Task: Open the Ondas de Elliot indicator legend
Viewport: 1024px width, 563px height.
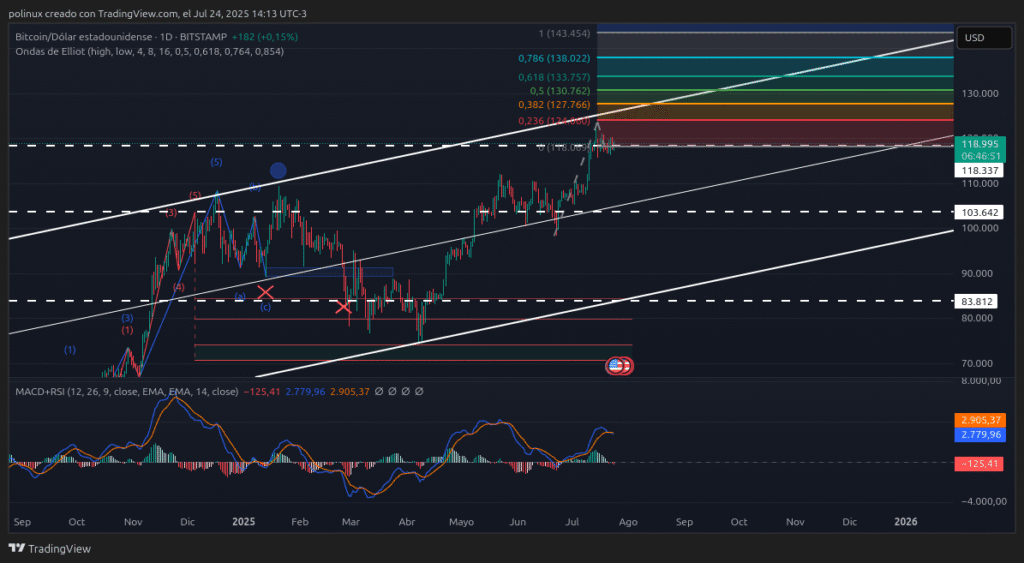Action: (x=149, y=51)
